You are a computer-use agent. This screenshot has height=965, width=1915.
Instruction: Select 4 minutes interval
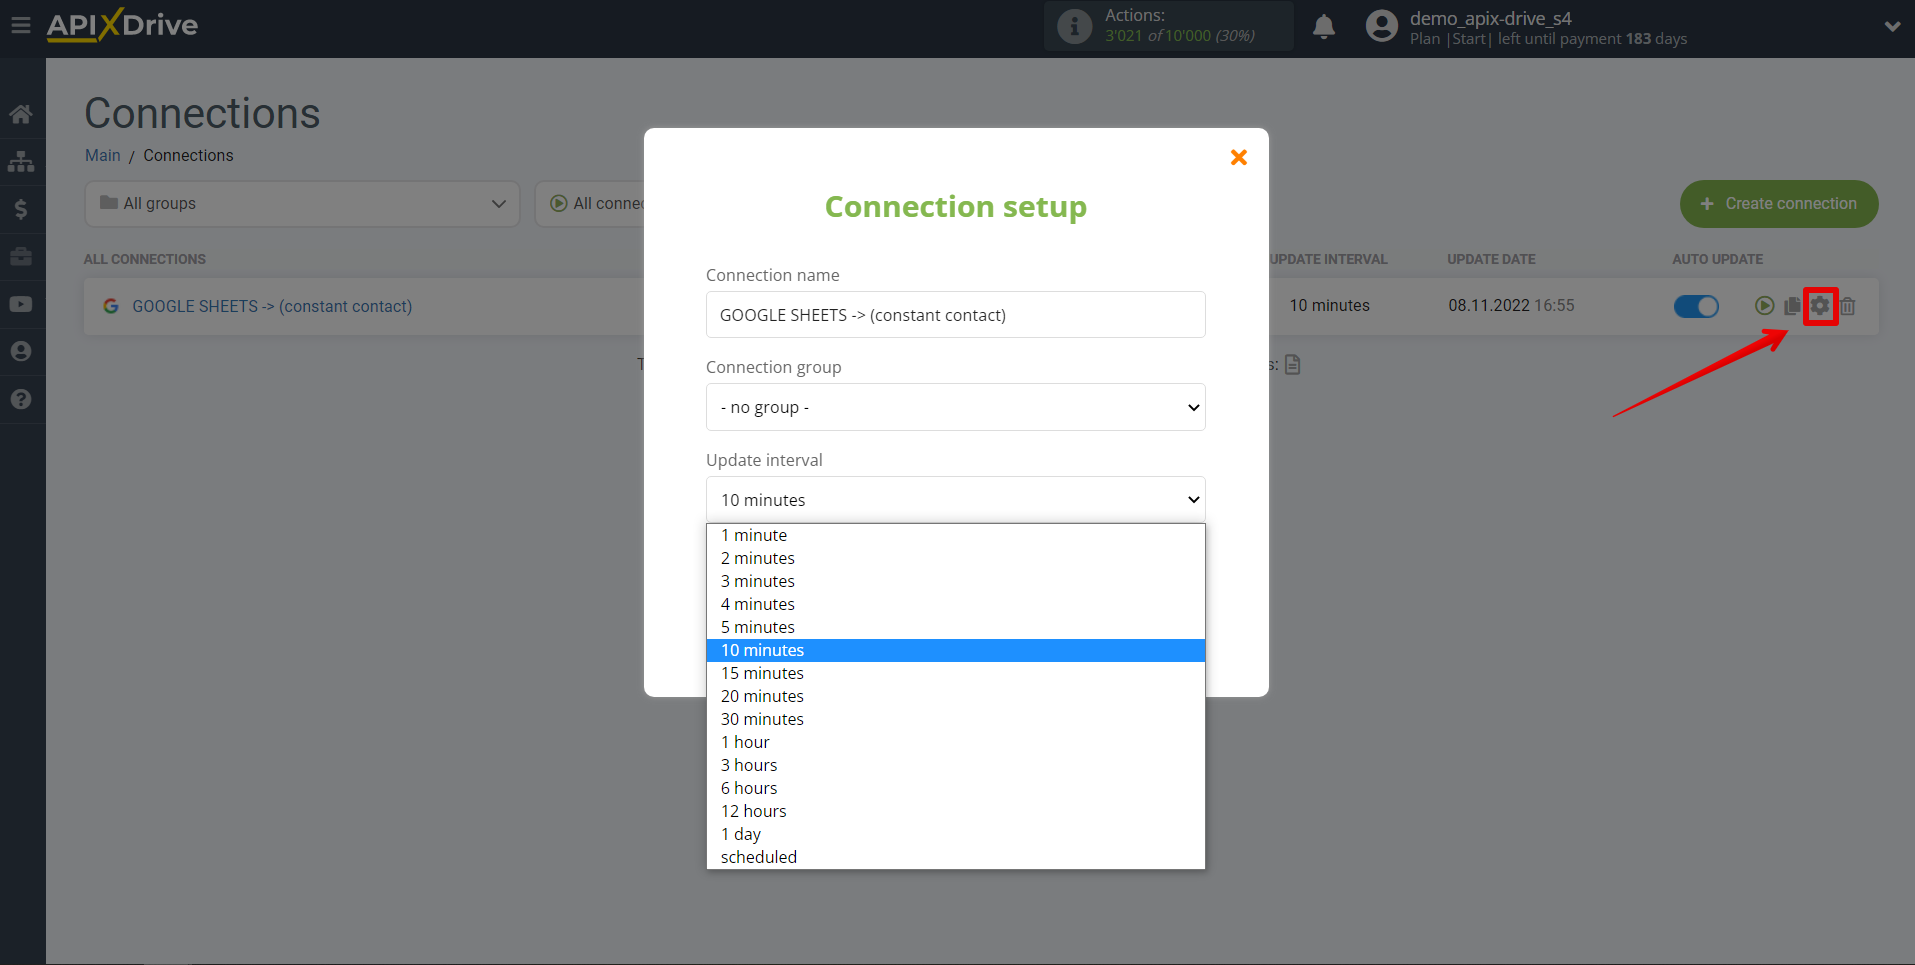click(x=956, y=604)
